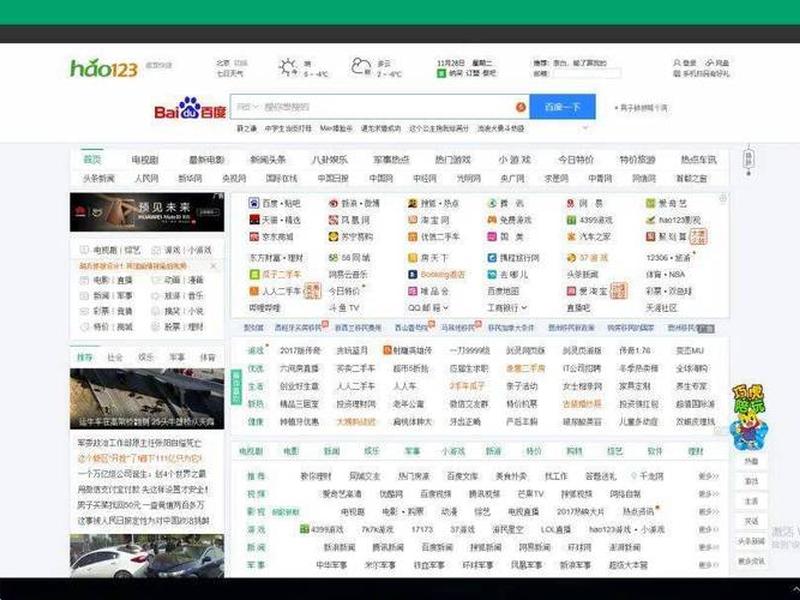Open the 天猫·精选 site icon
Viewport: 800px width, 600px height.
254,220
